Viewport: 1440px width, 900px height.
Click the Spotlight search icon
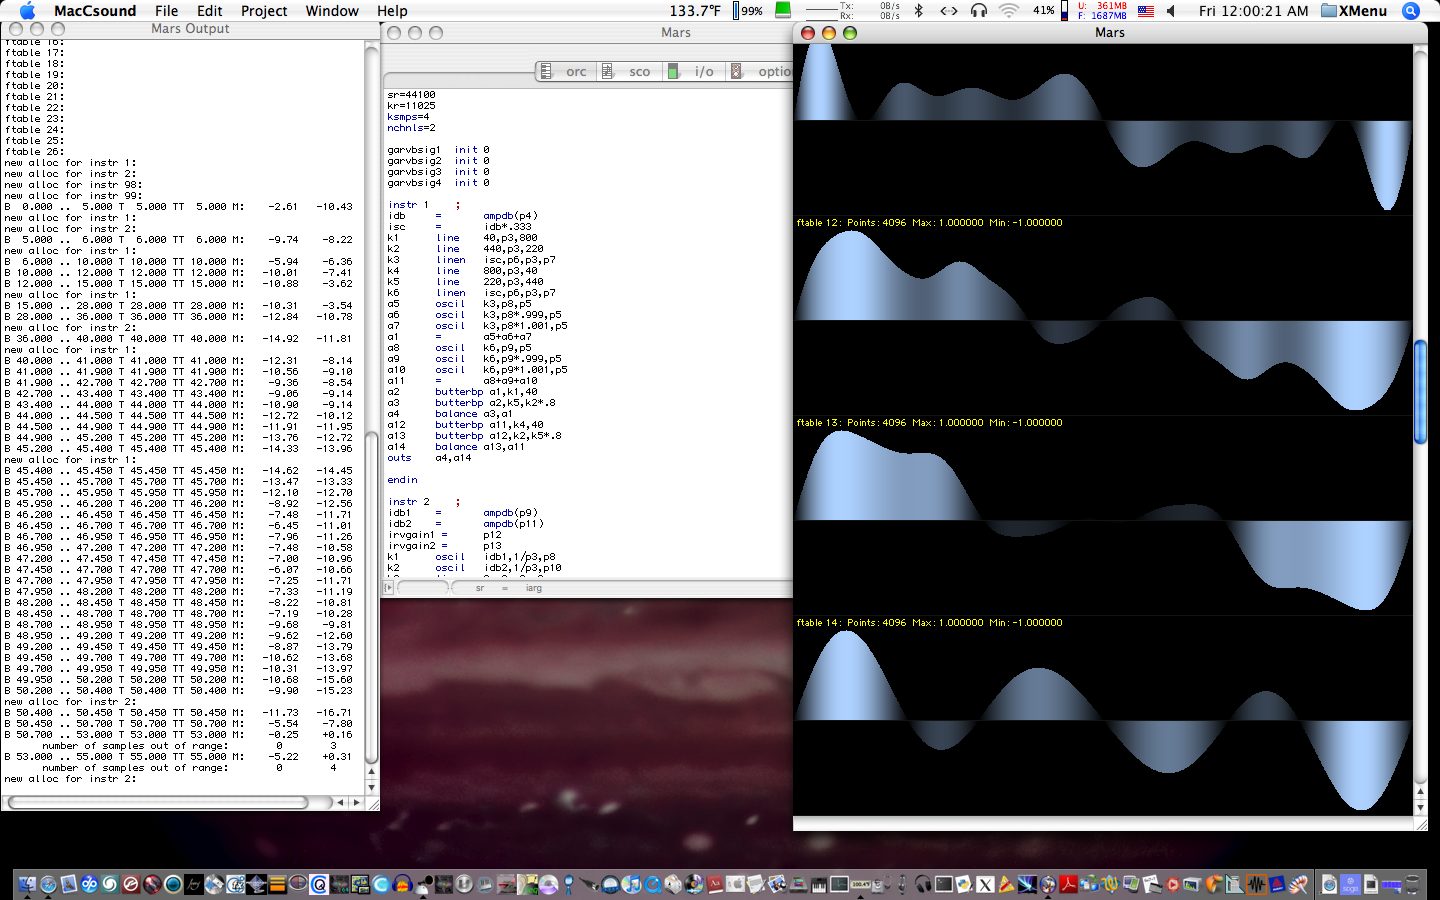click(1411, 10)
